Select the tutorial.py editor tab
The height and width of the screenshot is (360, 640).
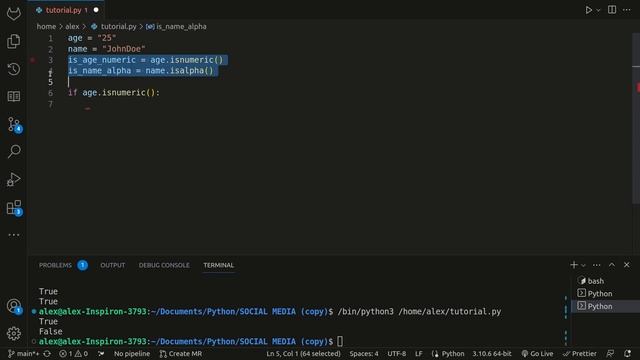pyautogui.click(x=67, y=10)
